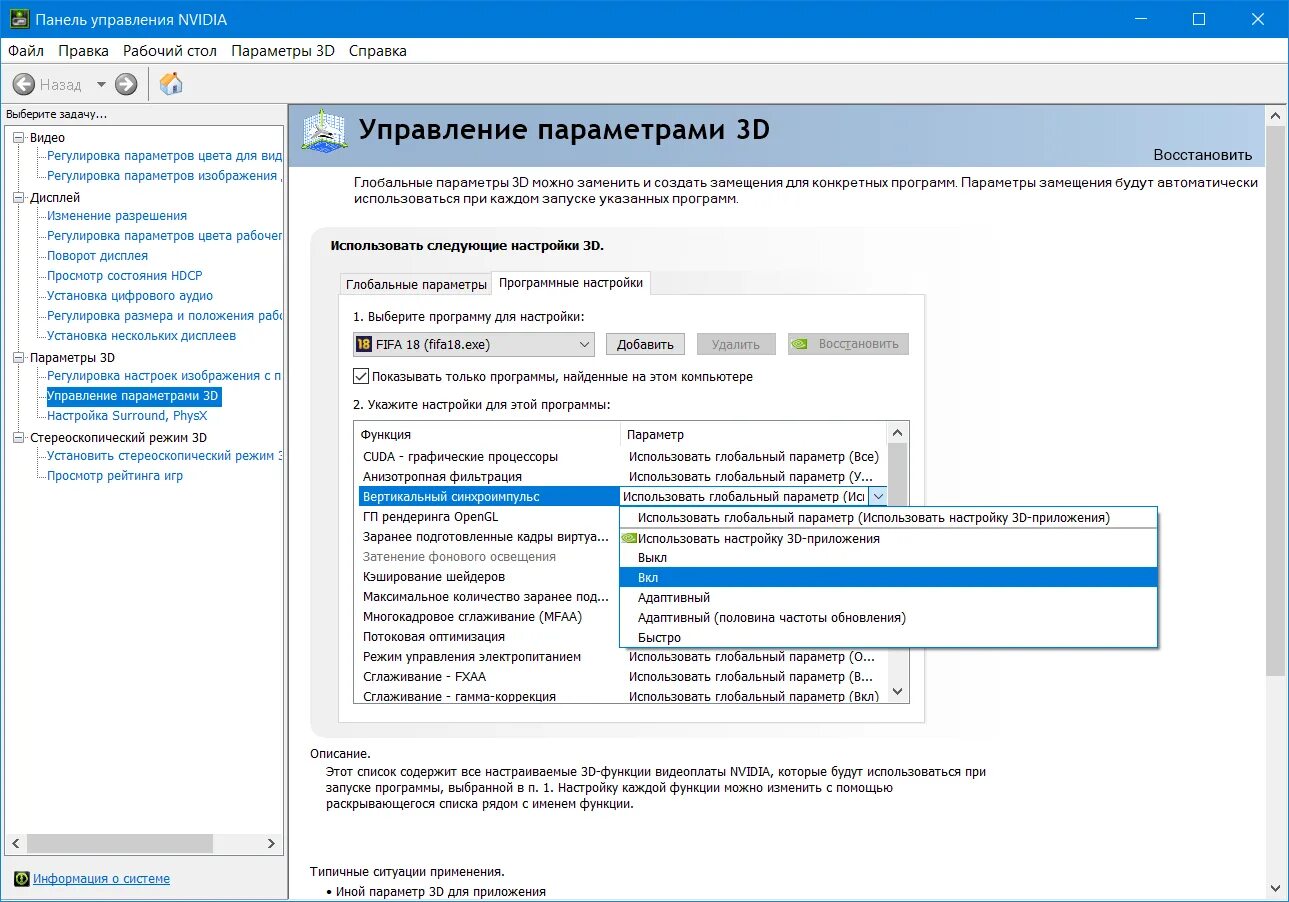Open the Файл menu
The width and height of the screenshot is (1289, 902).
(26, 51)
